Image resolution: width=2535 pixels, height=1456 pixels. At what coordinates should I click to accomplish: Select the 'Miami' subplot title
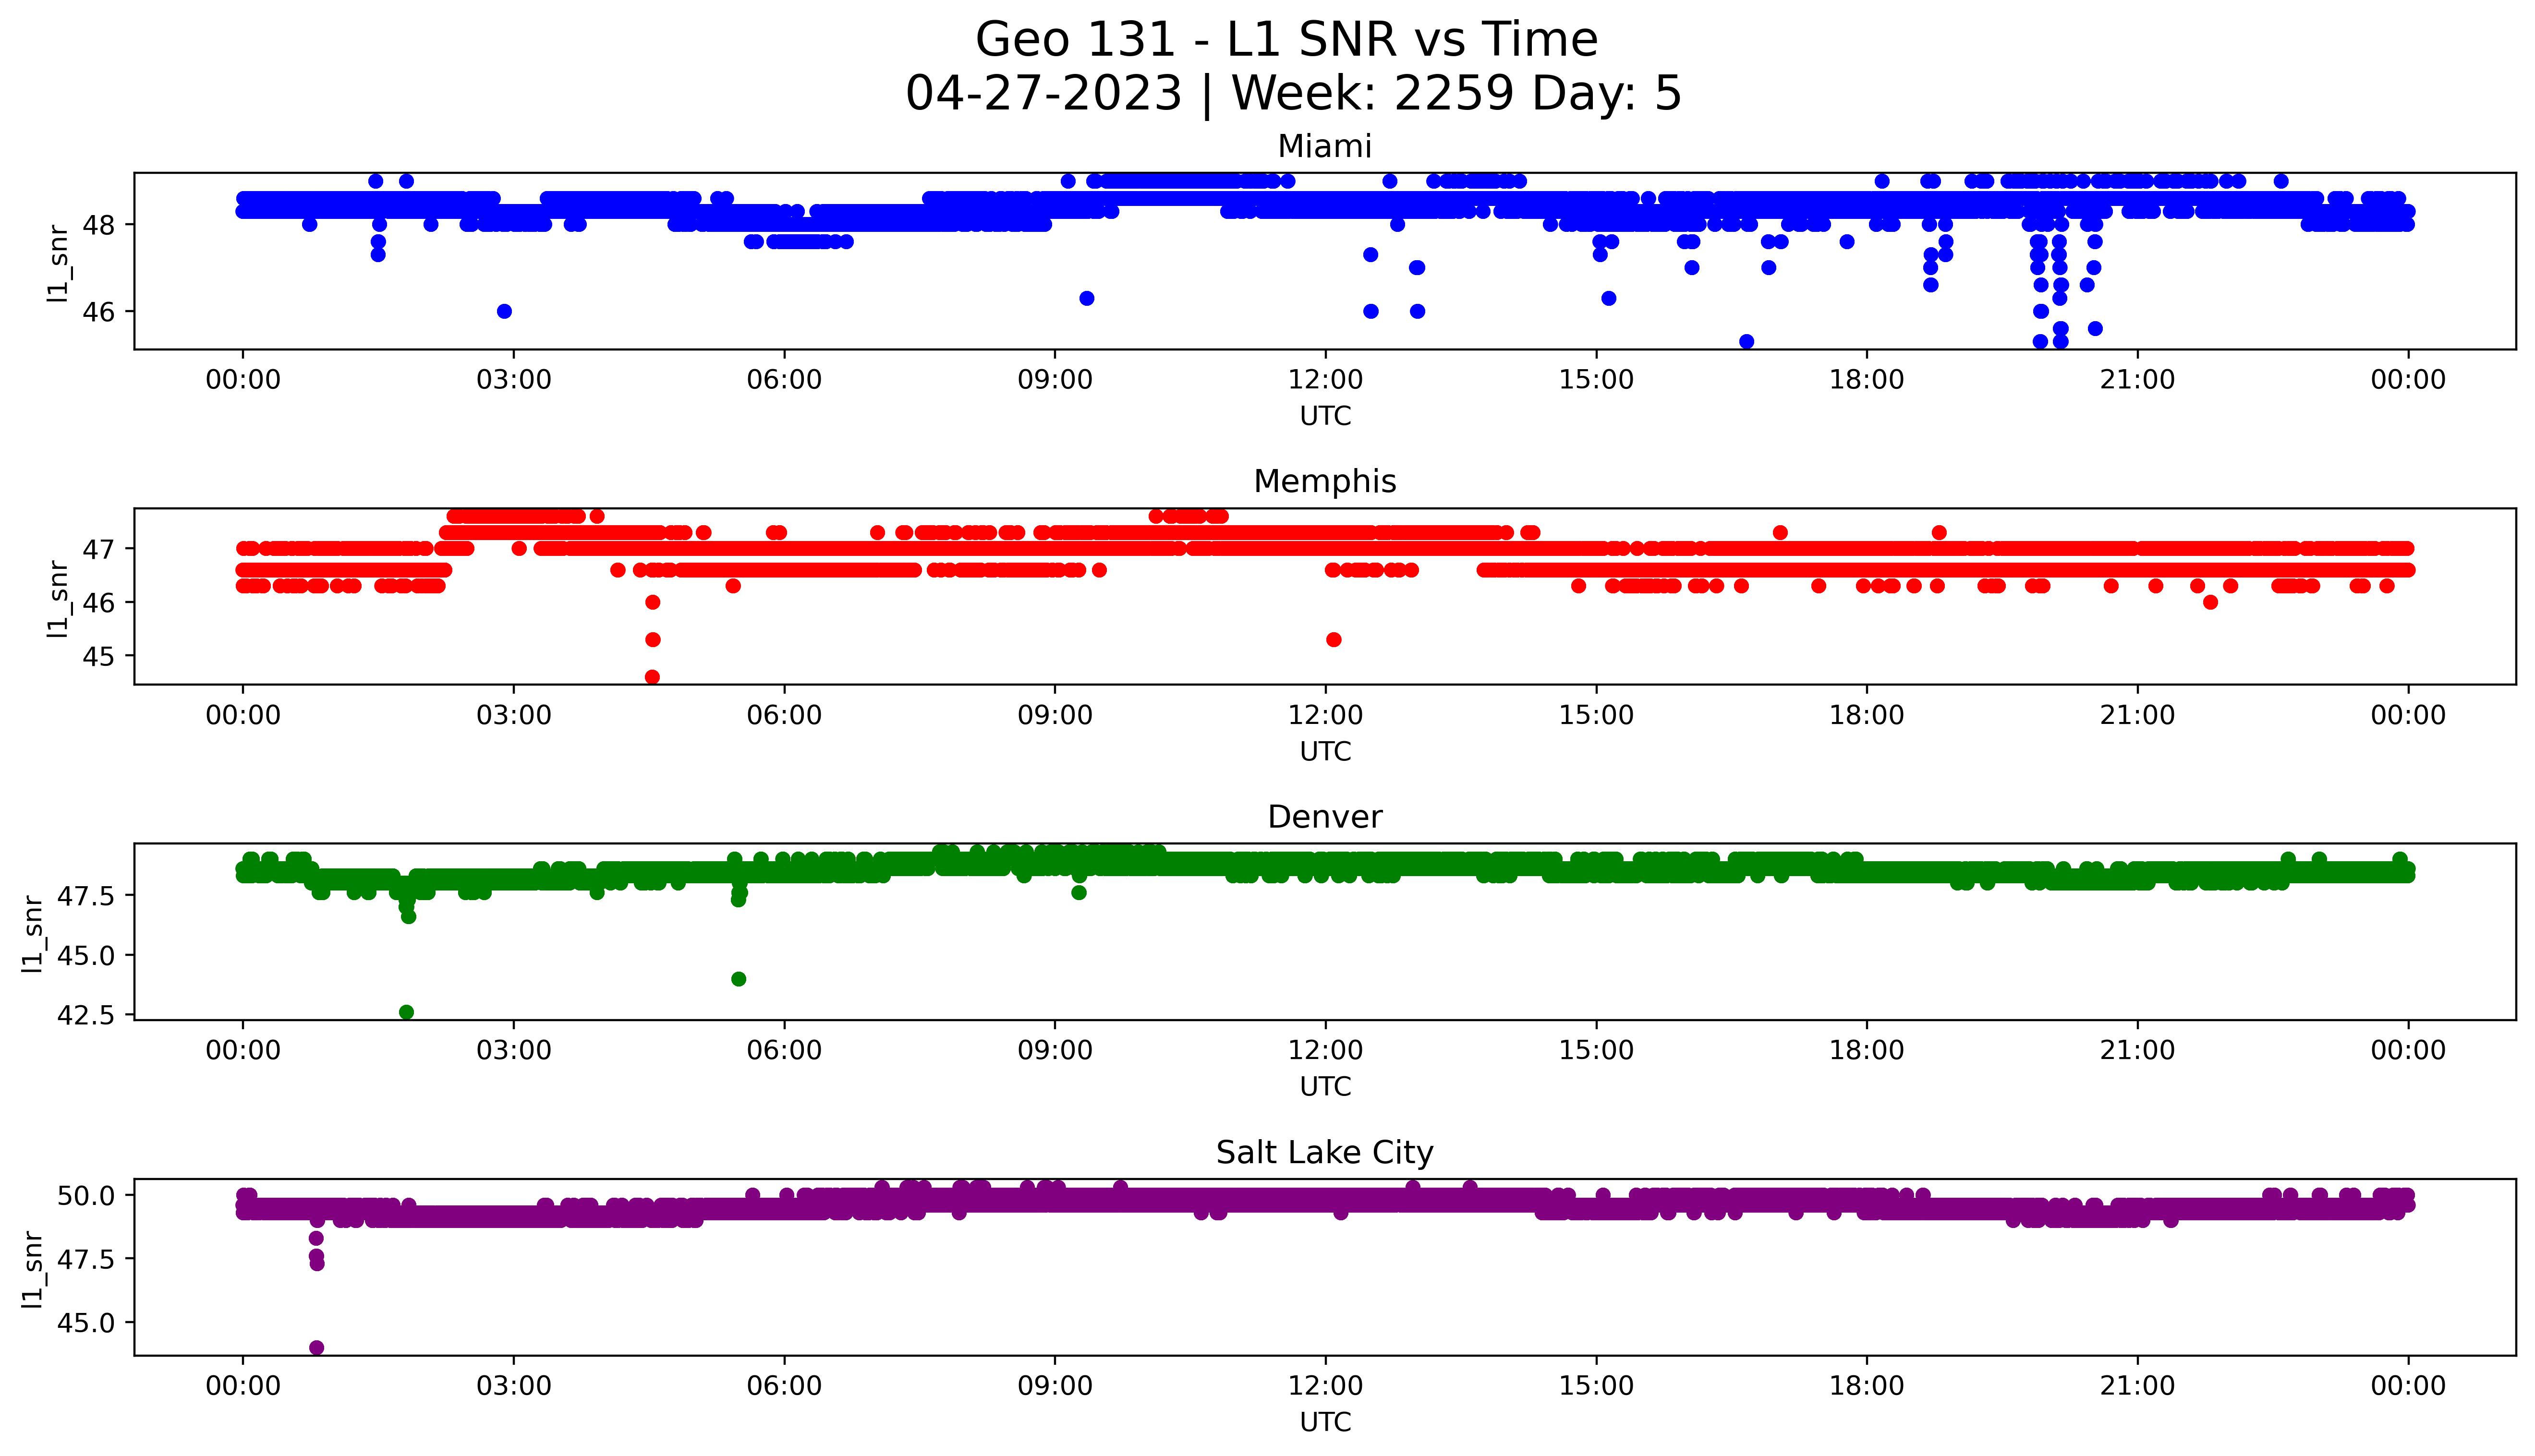pos(1324,146)
